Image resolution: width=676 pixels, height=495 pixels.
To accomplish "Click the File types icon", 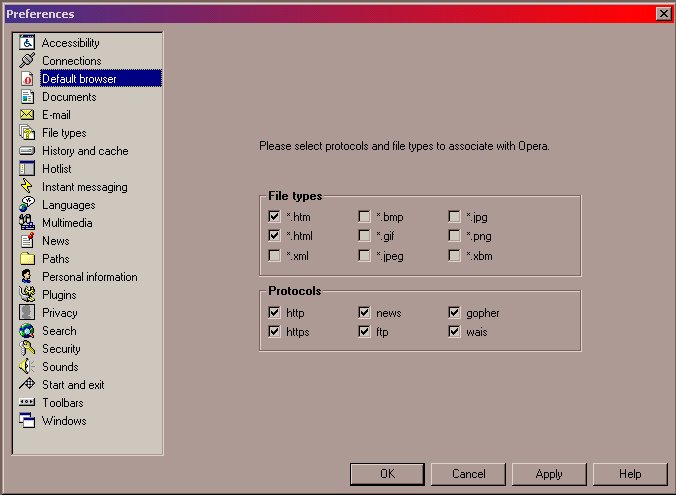I will pos(27,133).
